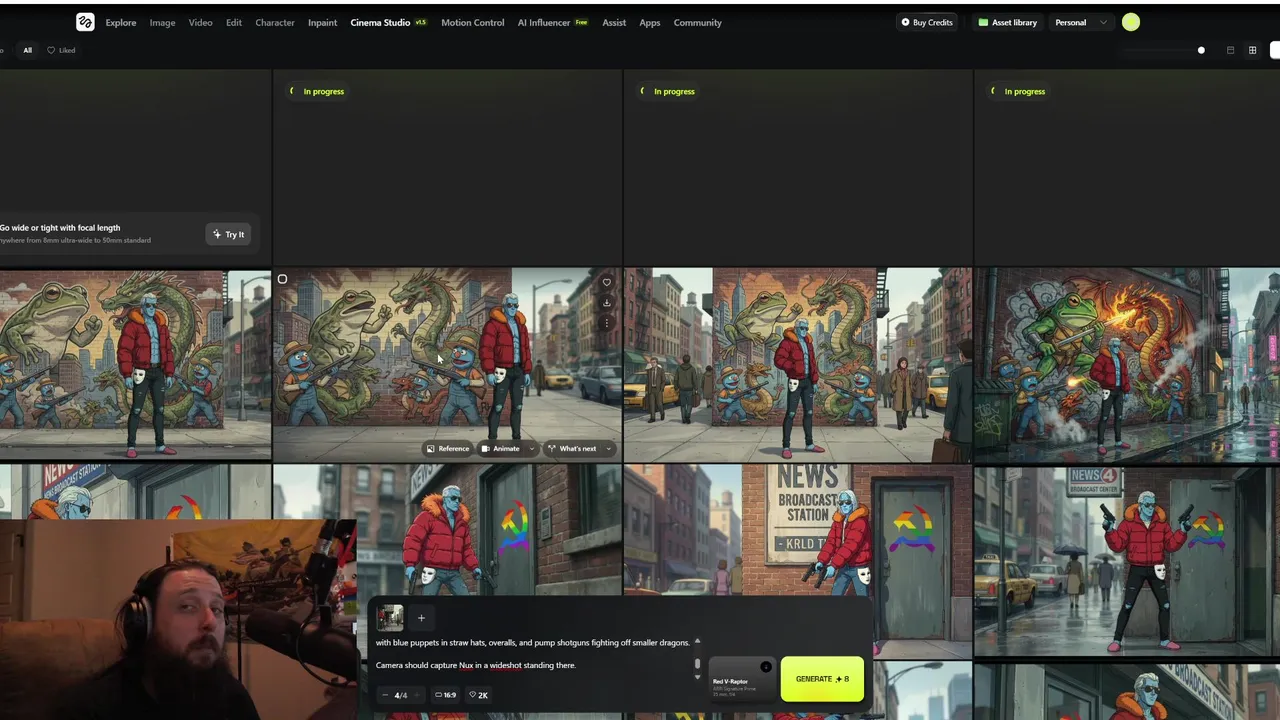Download the hovered image
The width and height of the screenshot is (1280, 720).
point(606,302)
